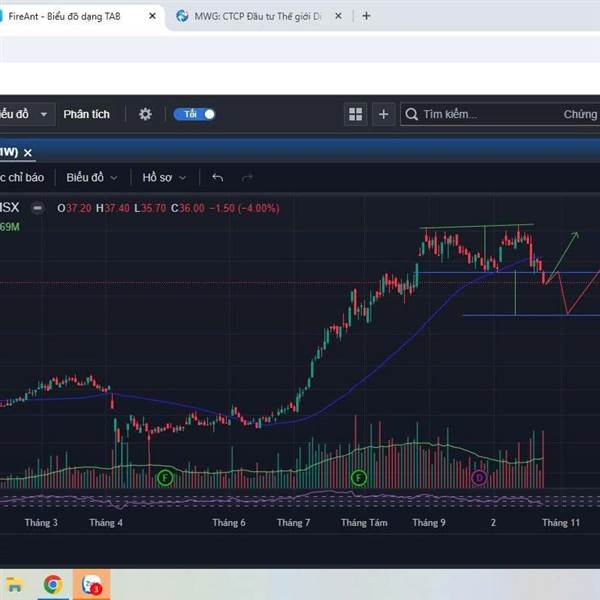Expand the "Hồ sơ" dropdown
Viewport: 600px width, 600px height.
[164, 177]
